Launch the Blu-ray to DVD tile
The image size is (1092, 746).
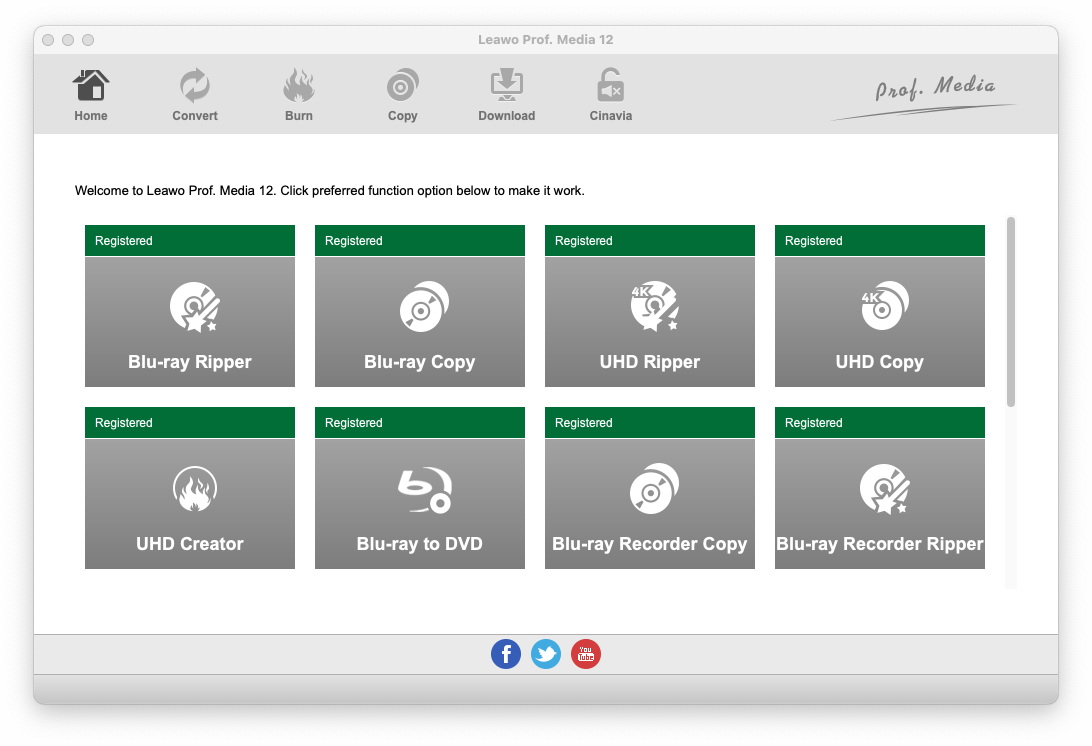coord(420,504)
